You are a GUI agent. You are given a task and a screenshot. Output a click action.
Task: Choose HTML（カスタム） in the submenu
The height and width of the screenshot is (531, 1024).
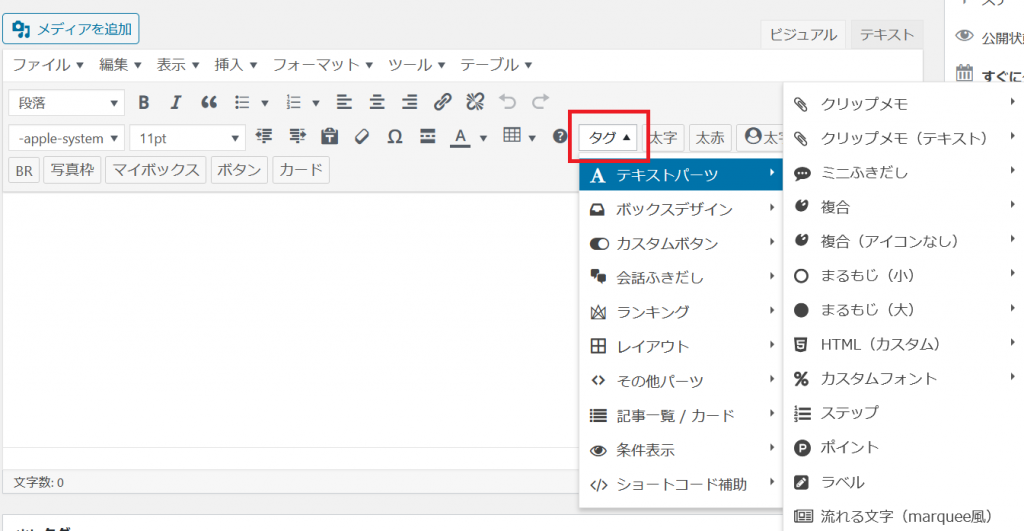(904, 344)
